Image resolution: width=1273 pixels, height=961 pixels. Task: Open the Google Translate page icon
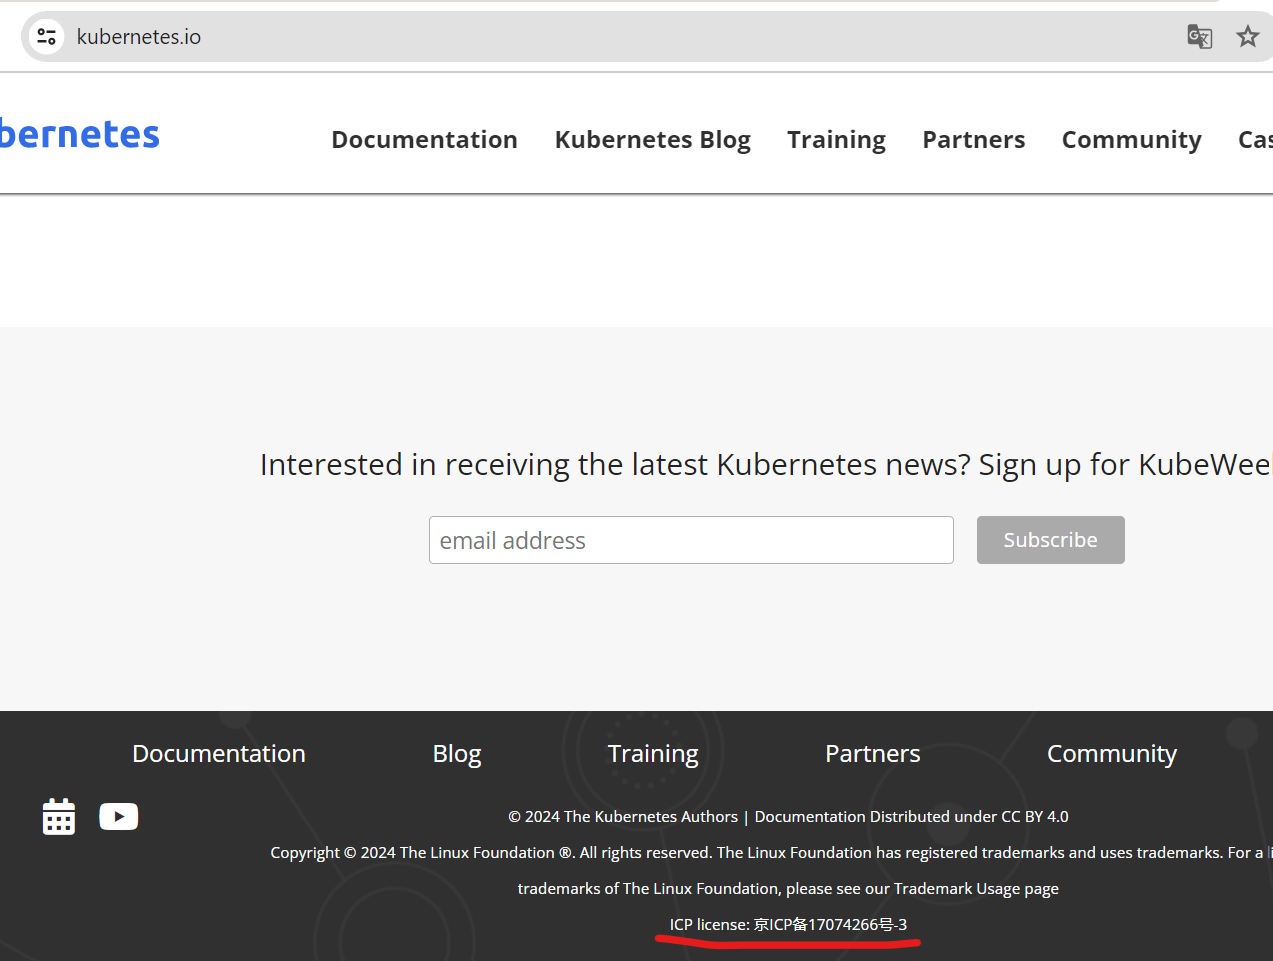pos(1199,37)
